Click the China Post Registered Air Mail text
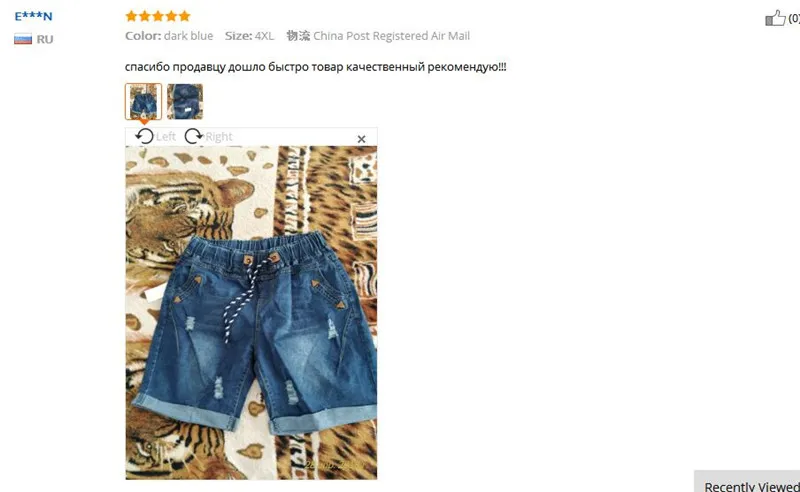800x492 pixels. 391,36
